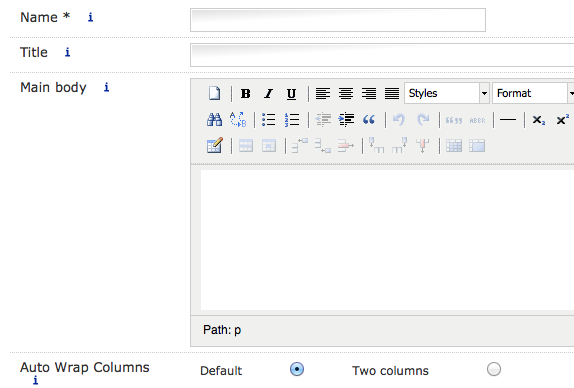Select the Two columns radio option
This screenshot has width=574, height=388.
pyautogui.click(x=494, y=369)
